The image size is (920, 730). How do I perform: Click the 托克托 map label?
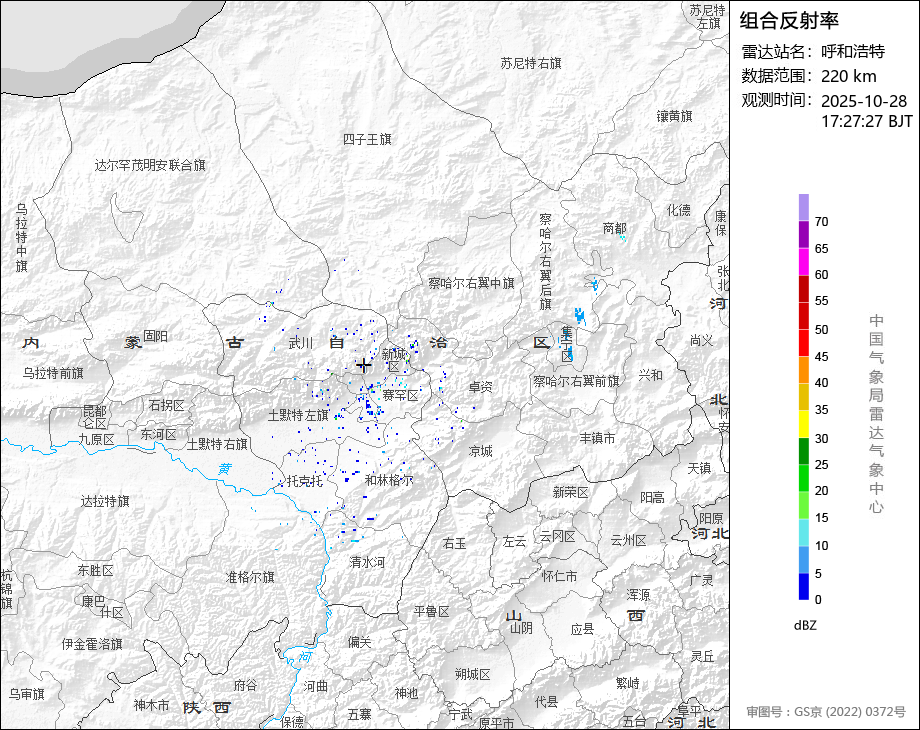(305, 481)
